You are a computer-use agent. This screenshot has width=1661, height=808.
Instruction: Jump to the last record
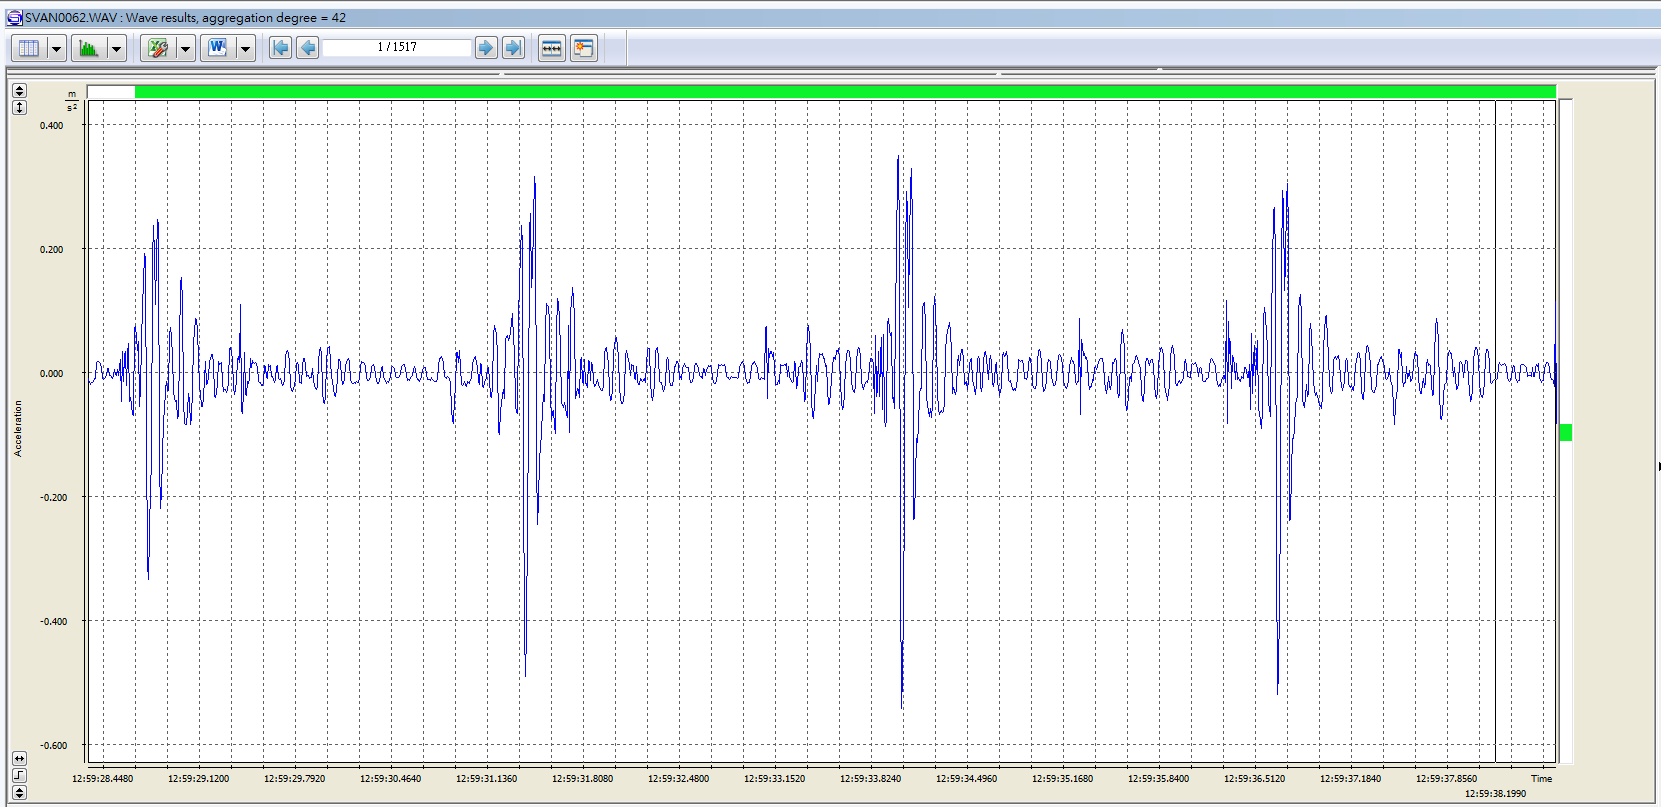click(513, 47)
